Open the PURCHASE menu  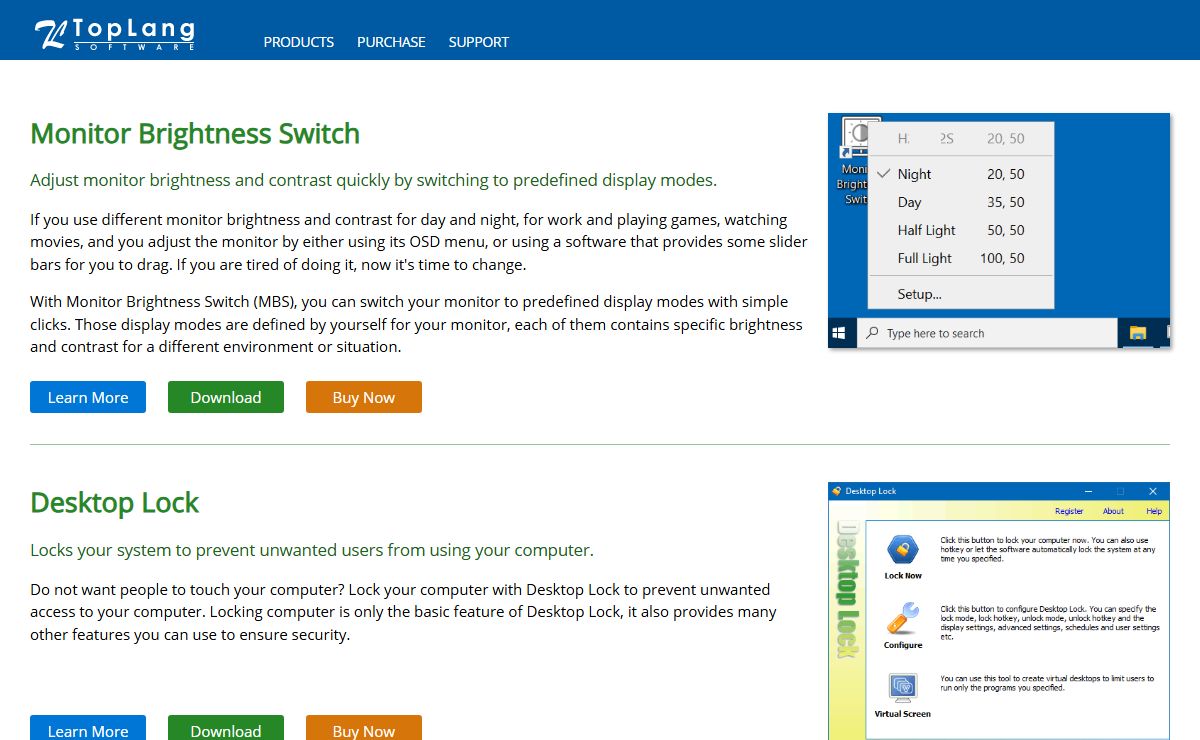click(x=391, y=42)
